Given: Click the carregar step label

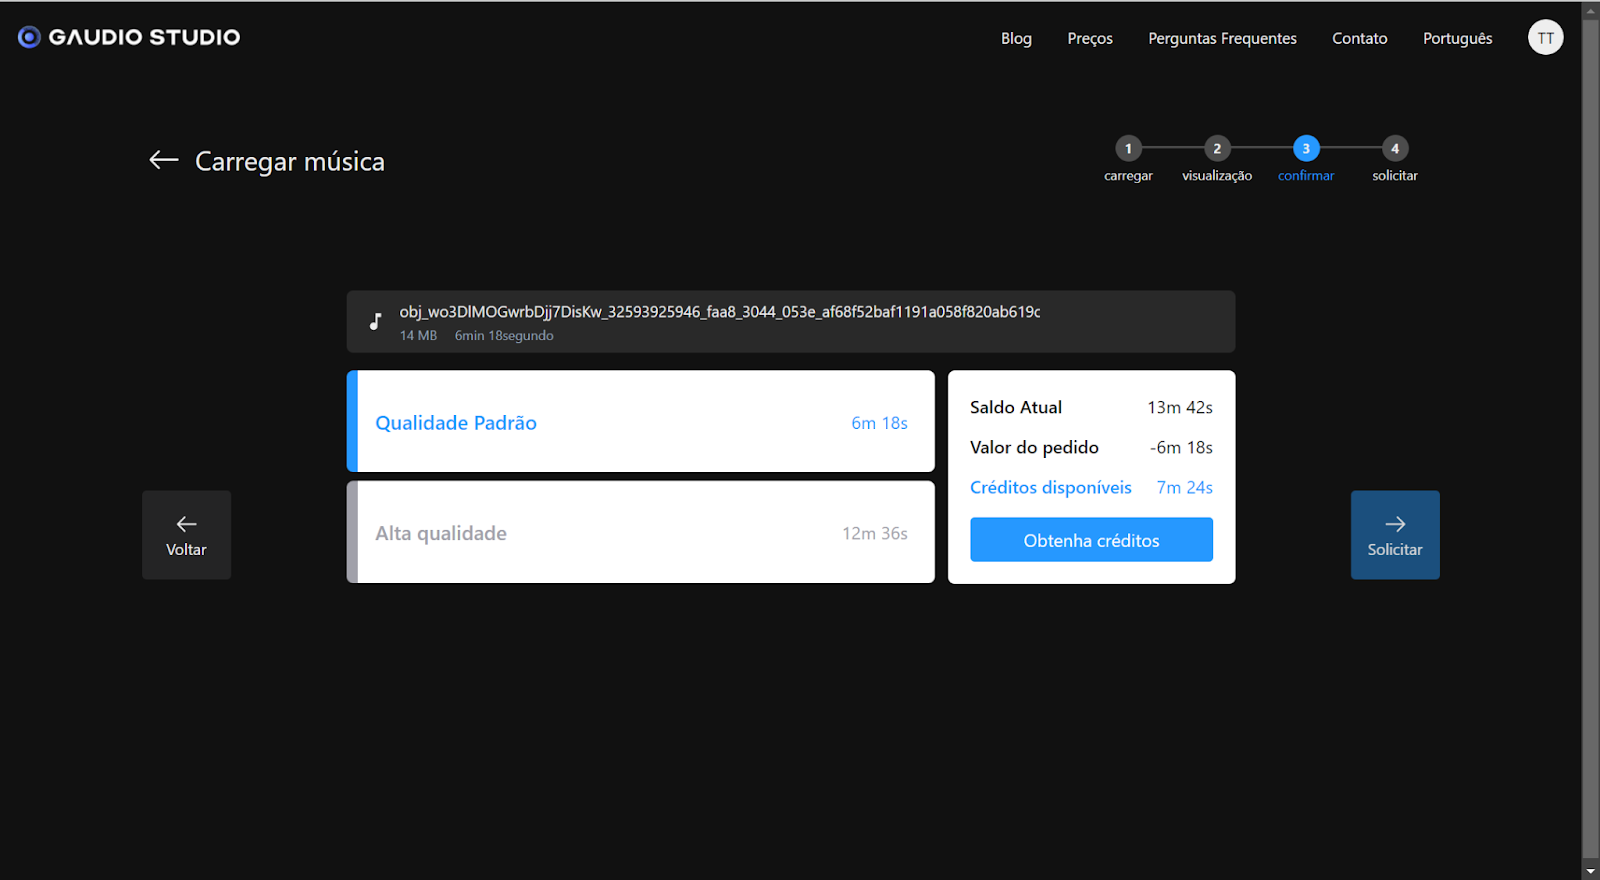Looking at the screenshot, I should tap(1128, 176).
